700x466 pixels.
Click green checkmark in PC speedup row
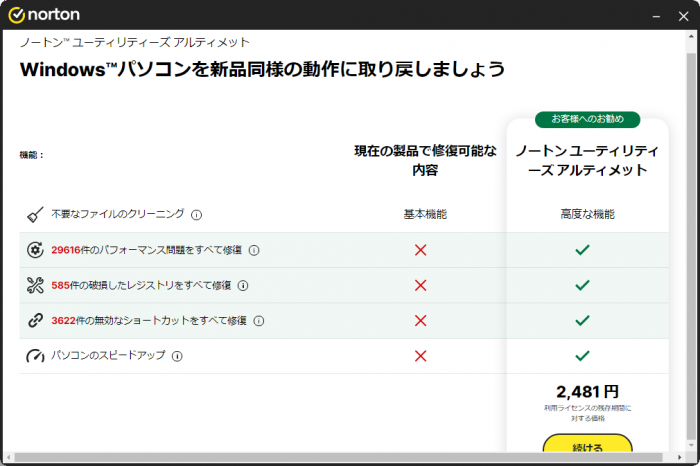(x=583, y=356)
